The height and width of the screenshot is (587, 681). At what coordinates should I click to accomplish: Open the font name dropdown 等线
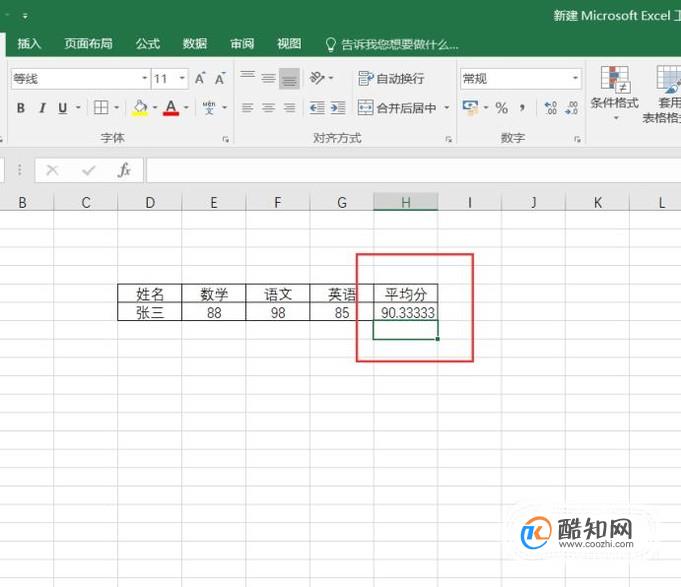coord(81,79)
